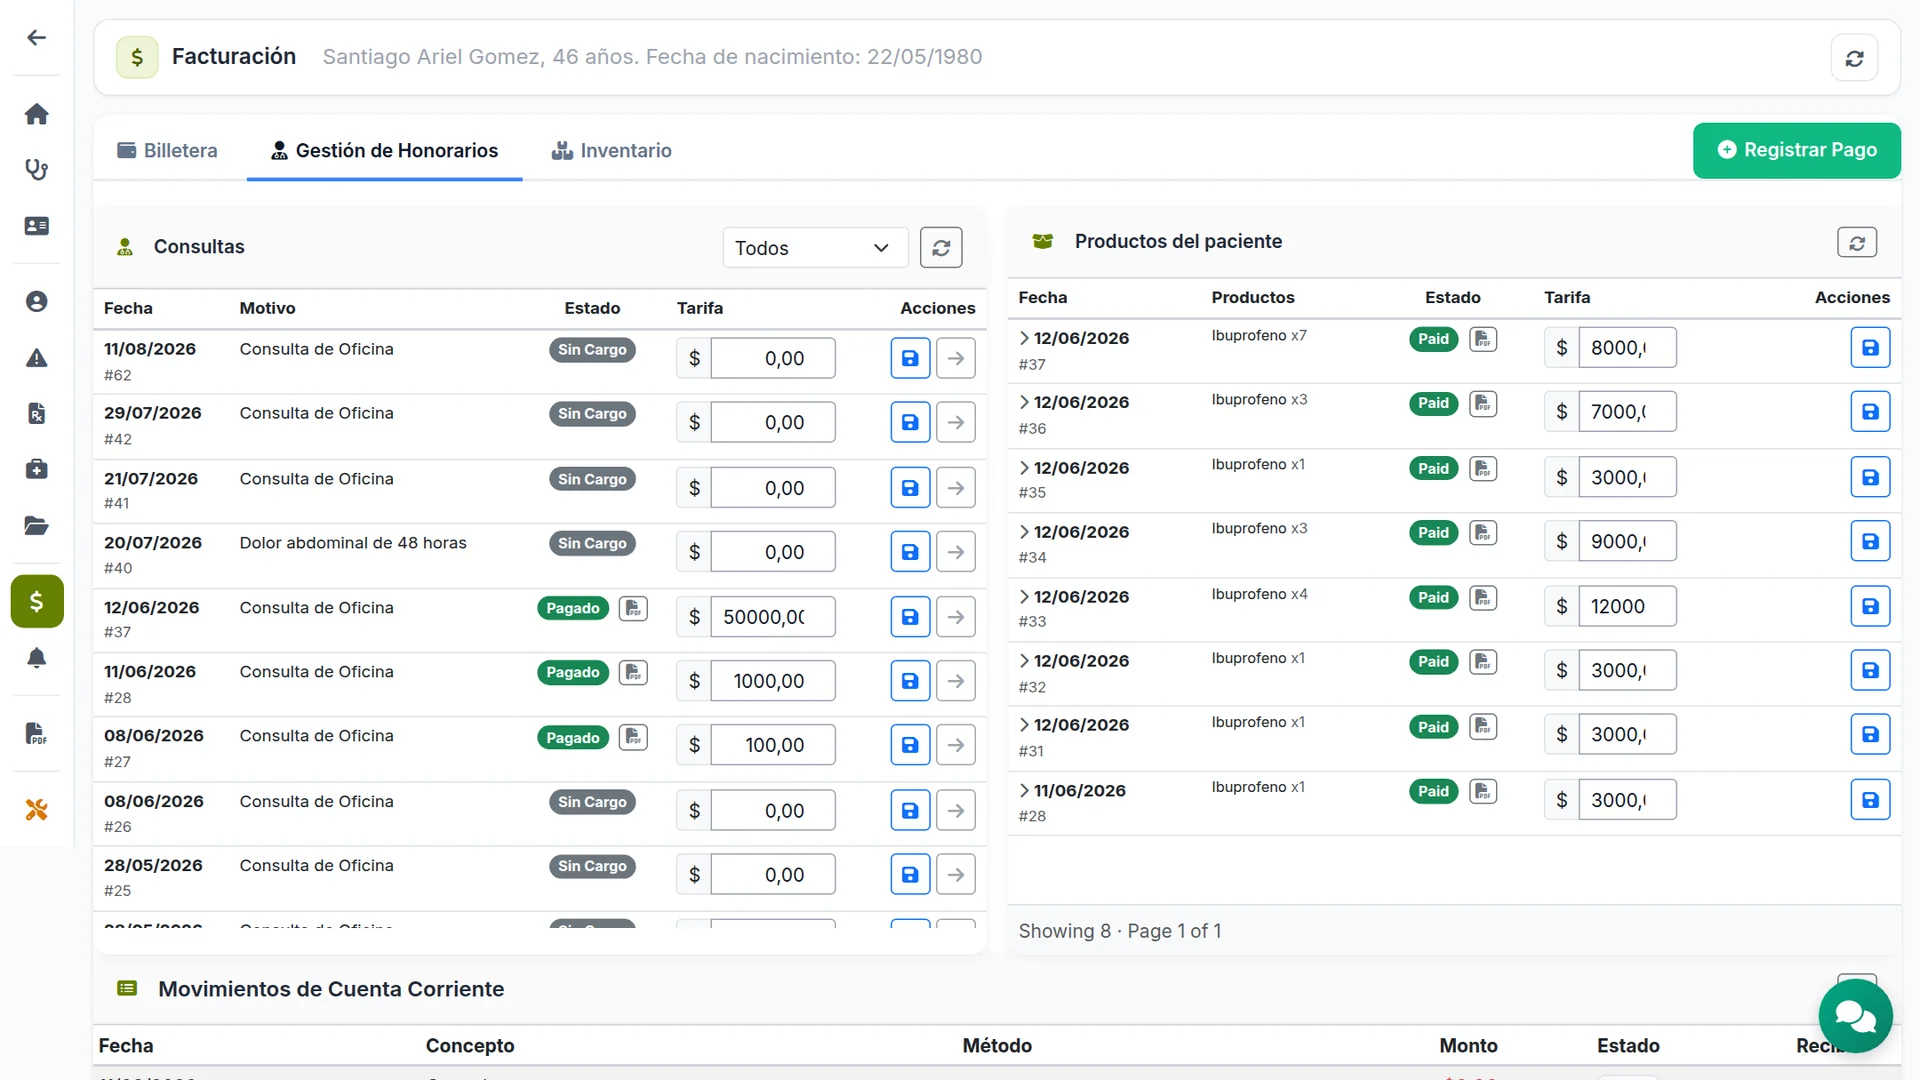Go back using the left arrow
The height and width of the screenshot is (1080, 1920).
(x=37, y=38)
